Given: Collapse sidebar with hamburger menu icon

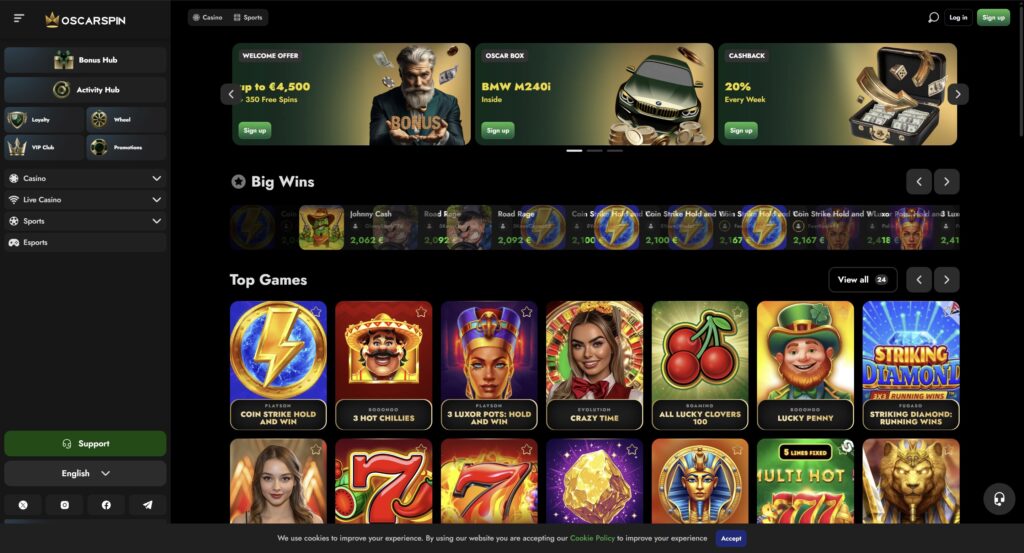Looking at the screenshot, I should pyautogui.click(x=19, y=18).
